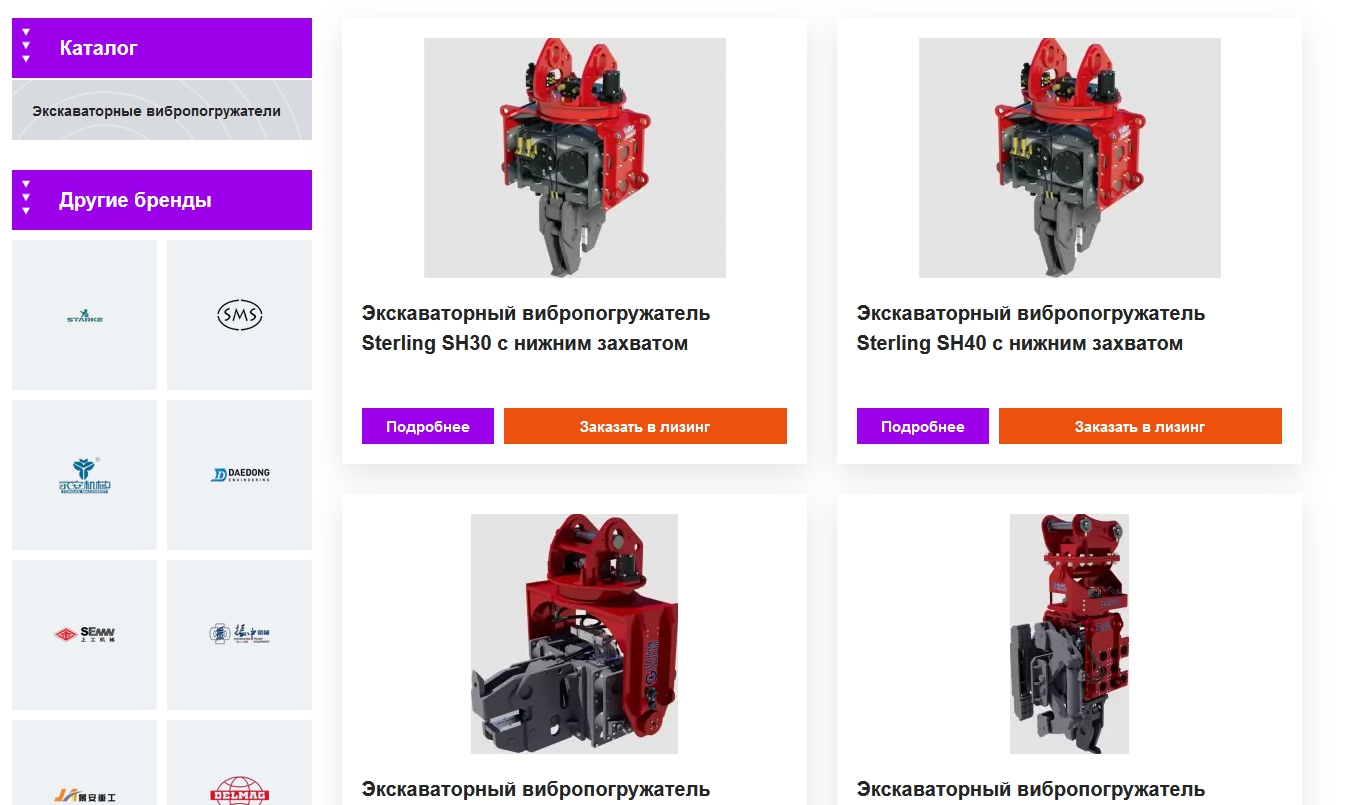
Task: Order Sterling SH30 via Заказать в лизинг
Action: click(x=645, y=426)
